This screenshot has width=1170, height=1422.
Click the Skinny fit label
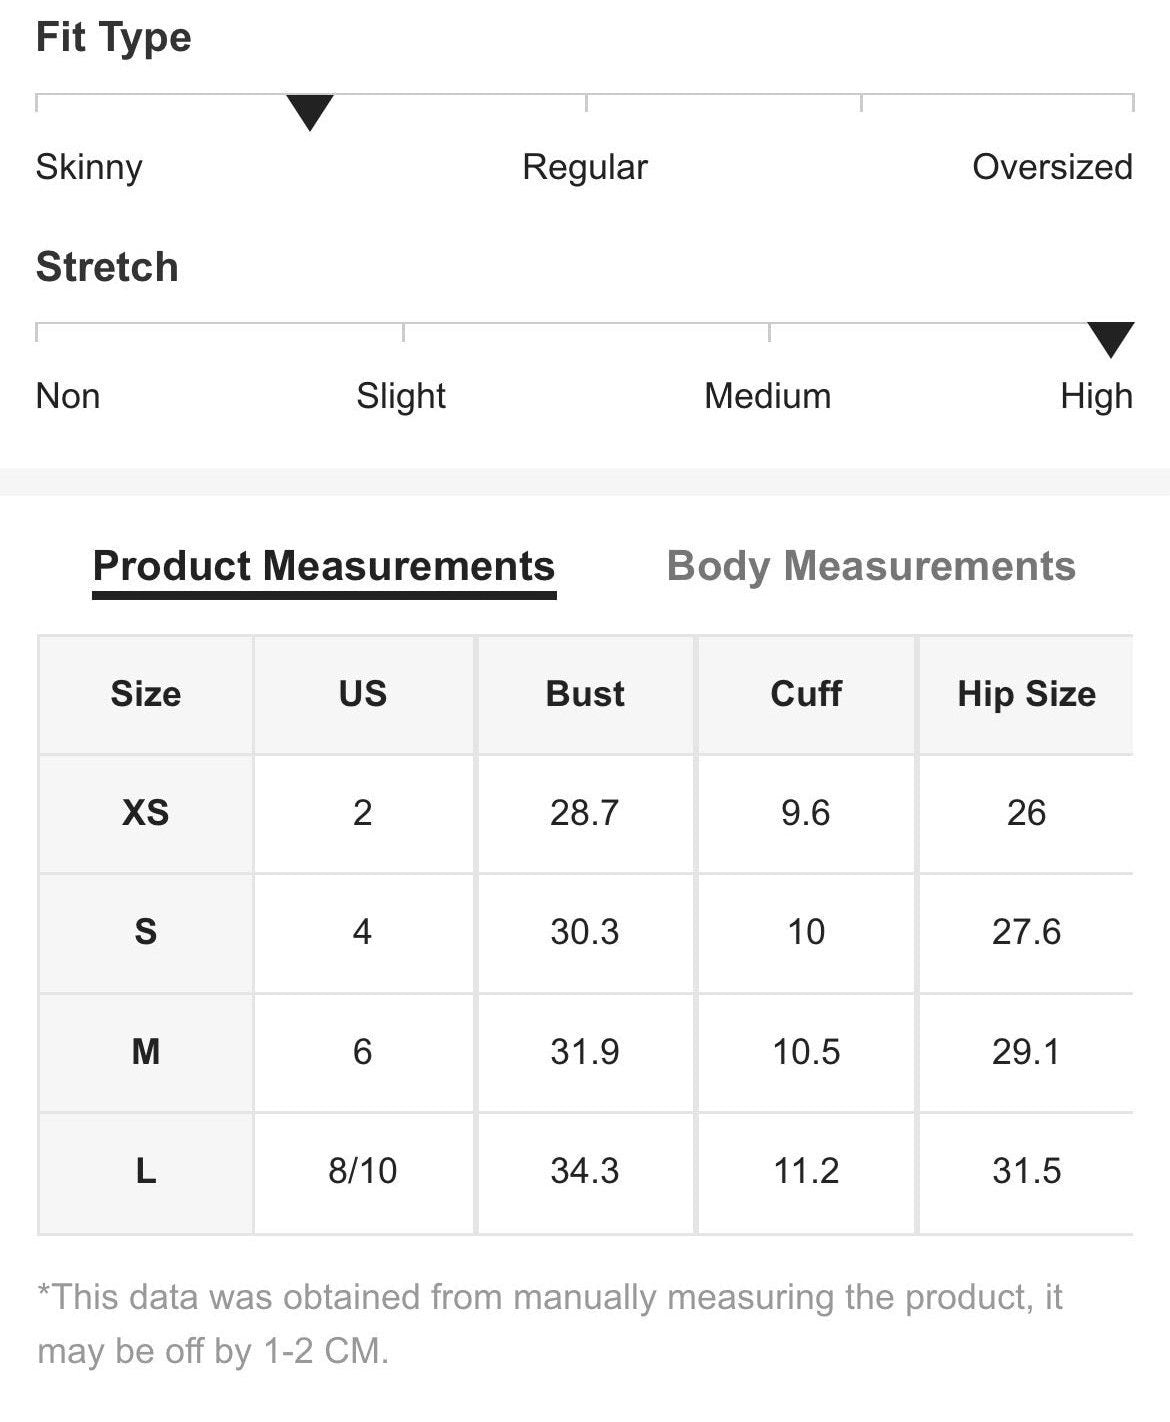click(x=89, y=167)
